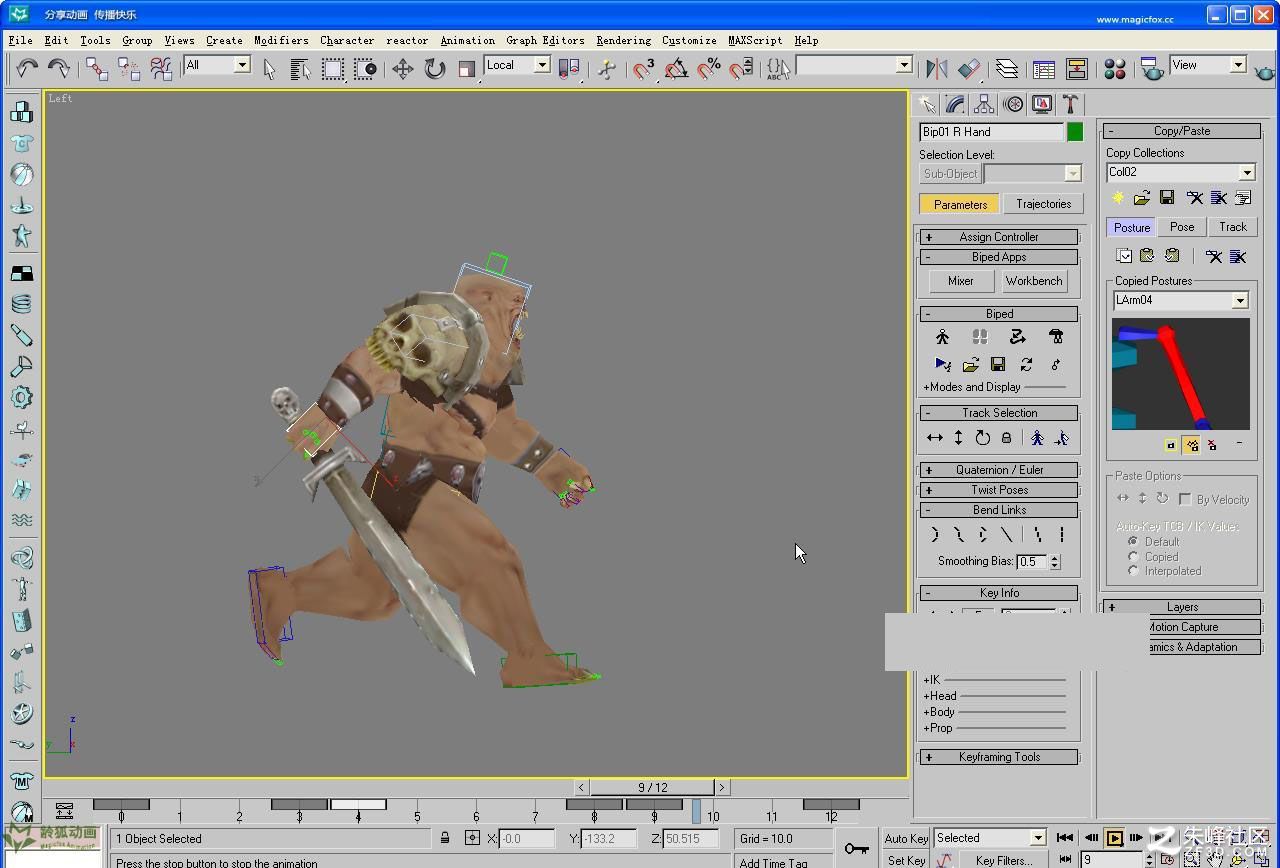Expand the Keyframing Tools rollout

[x=998, y=757]
